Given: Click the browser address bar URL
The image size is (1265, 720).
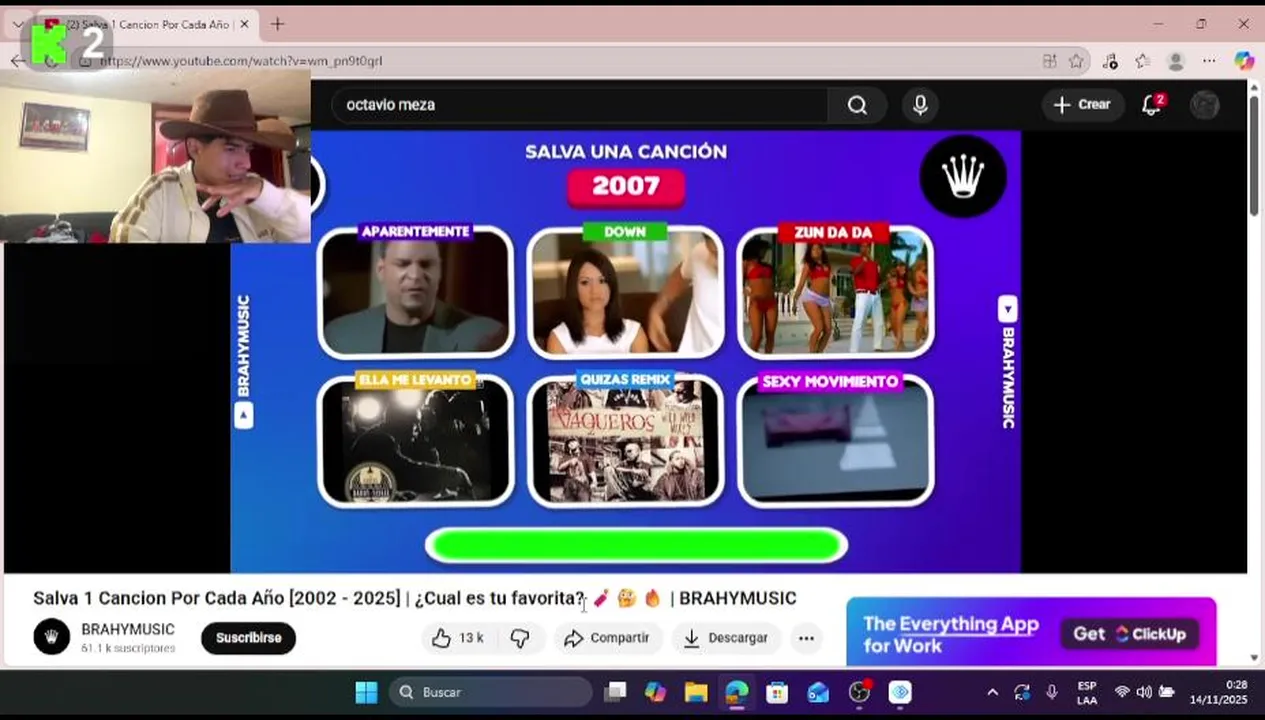Looking at the screenshot, I should 241,61.
